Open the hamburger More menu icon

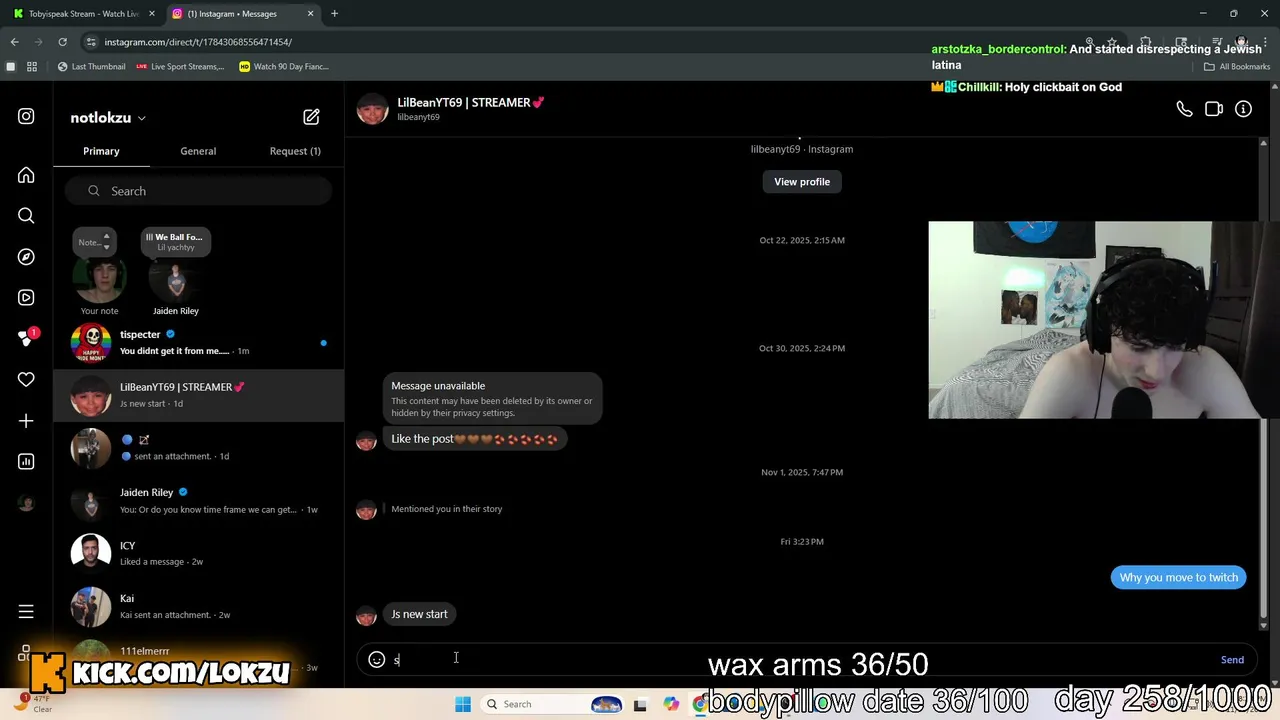coord(26,611)
